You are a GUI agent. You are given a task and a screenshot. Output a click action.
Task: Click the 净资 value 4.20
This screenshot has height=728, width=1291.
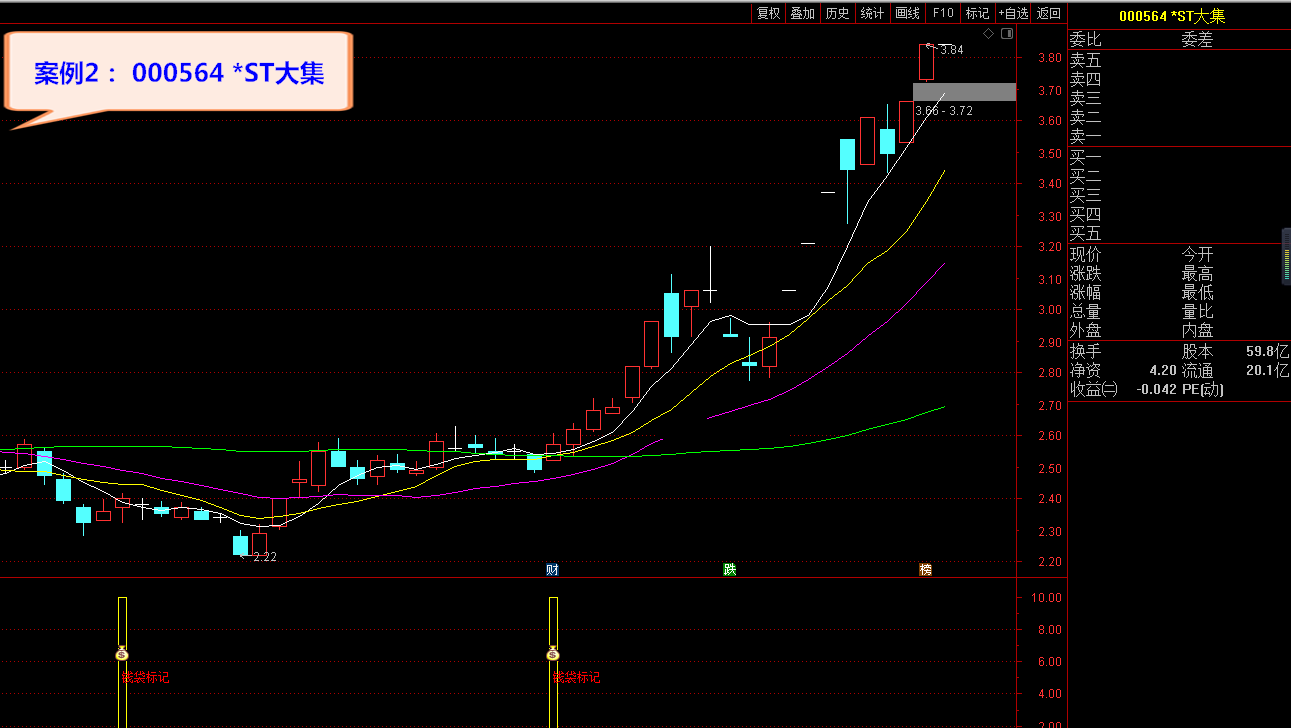[1163, 371]
